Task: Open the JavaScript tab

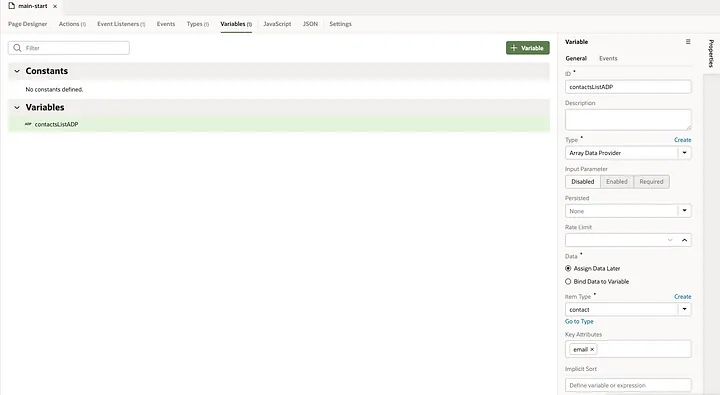Action: 277,24
